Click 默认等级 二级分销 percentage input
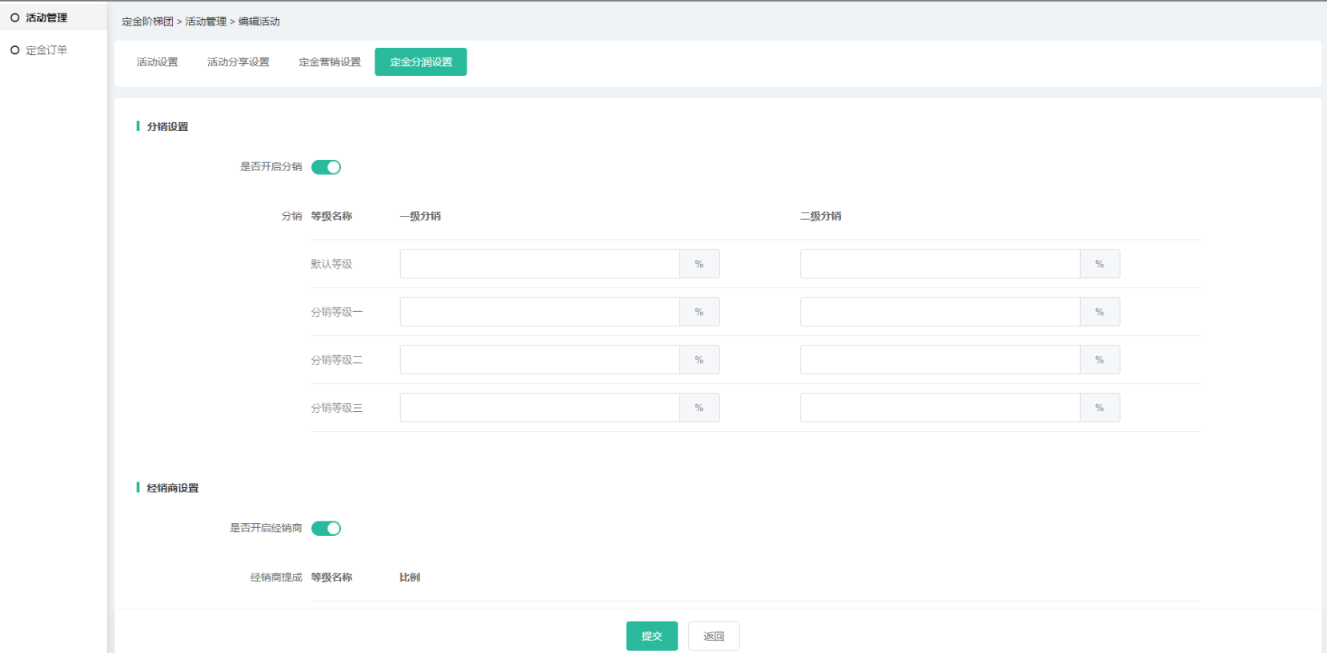Image resolution: width=1327 pixels, height=653 pixels. [940, 264]
